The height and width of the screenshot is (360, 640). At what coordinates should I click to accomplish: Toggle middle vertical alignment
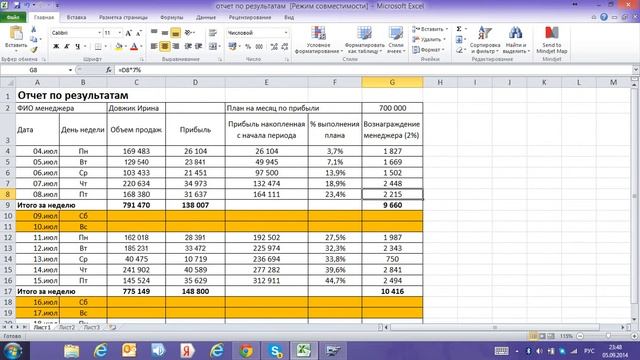point(164,33)
